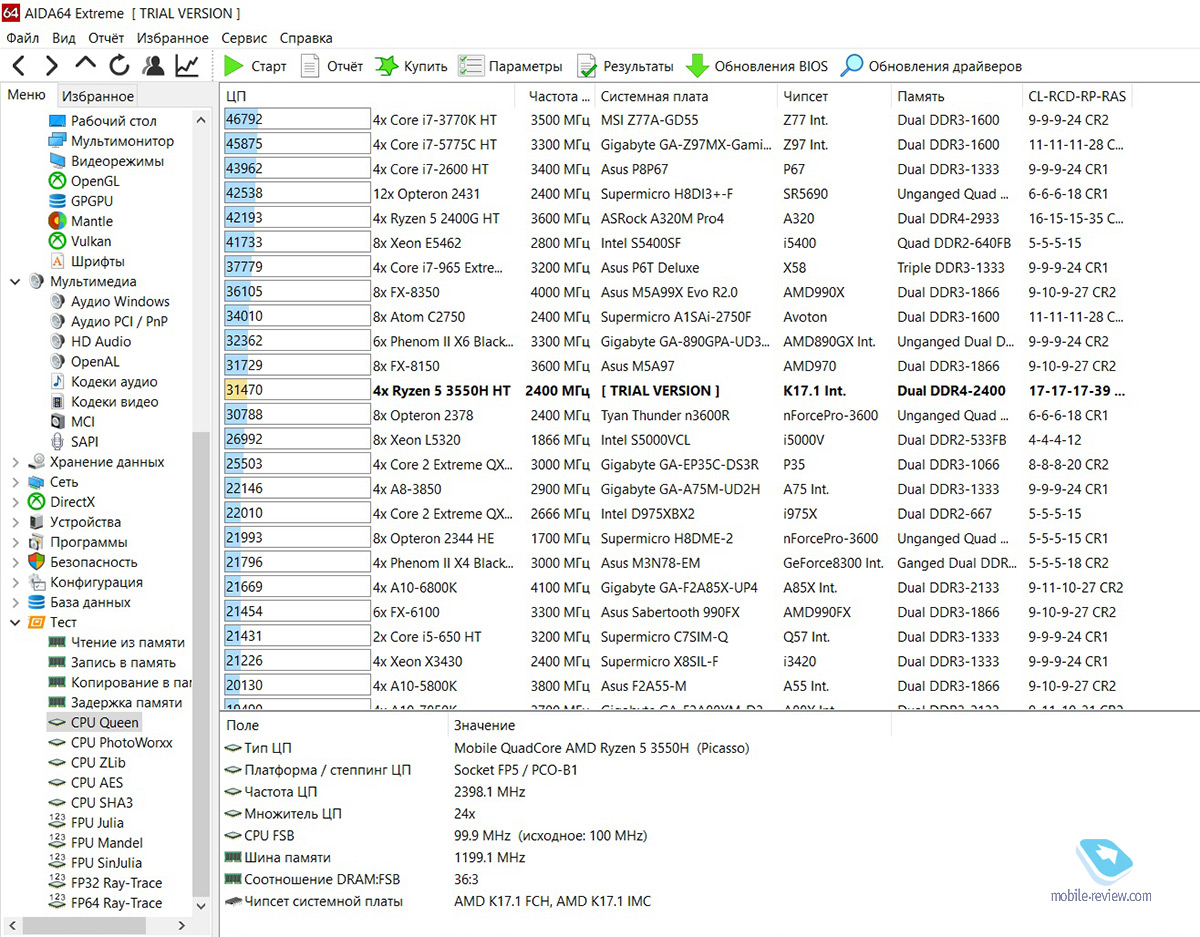Open the Справка menu
Screen dimensions: 1200x937
[306, 38]
